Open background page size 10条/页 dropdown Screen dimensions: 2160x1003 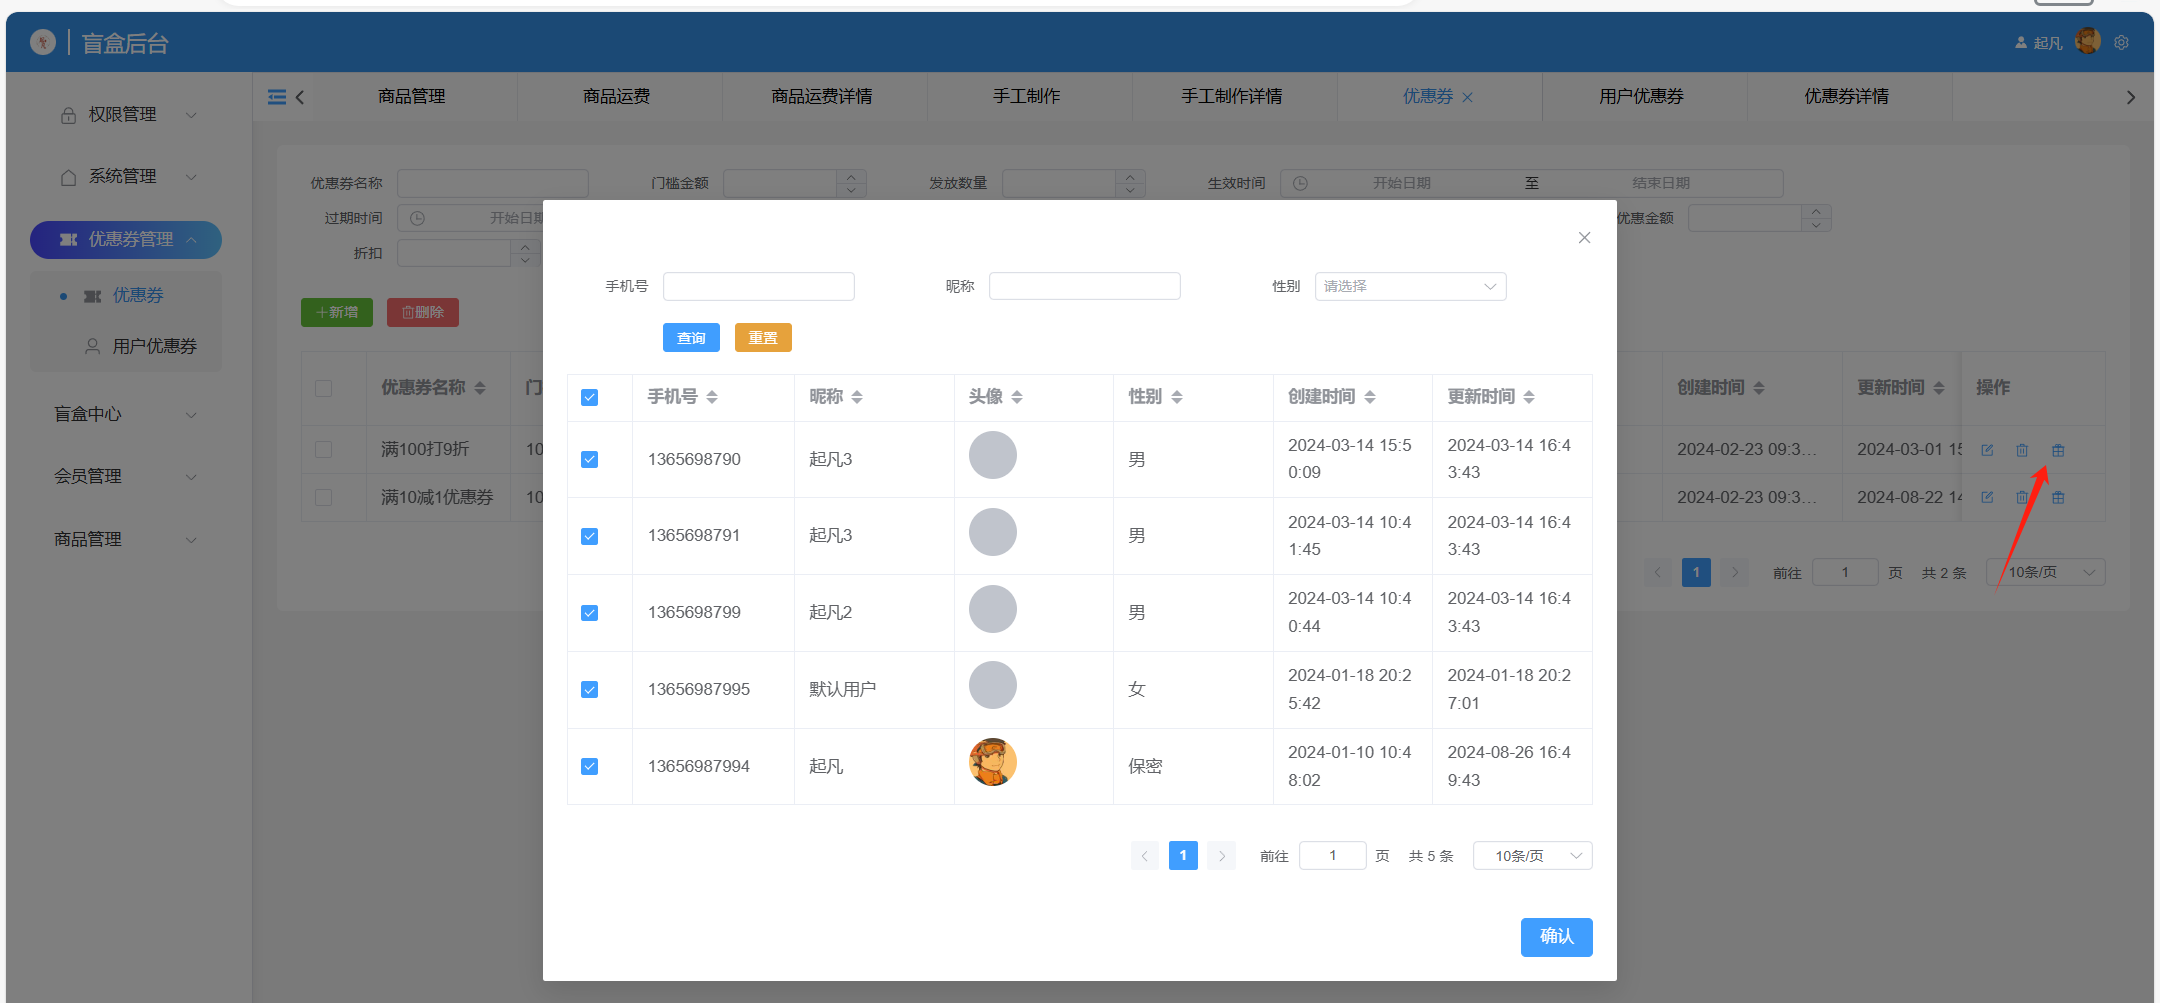point(2047,572)
